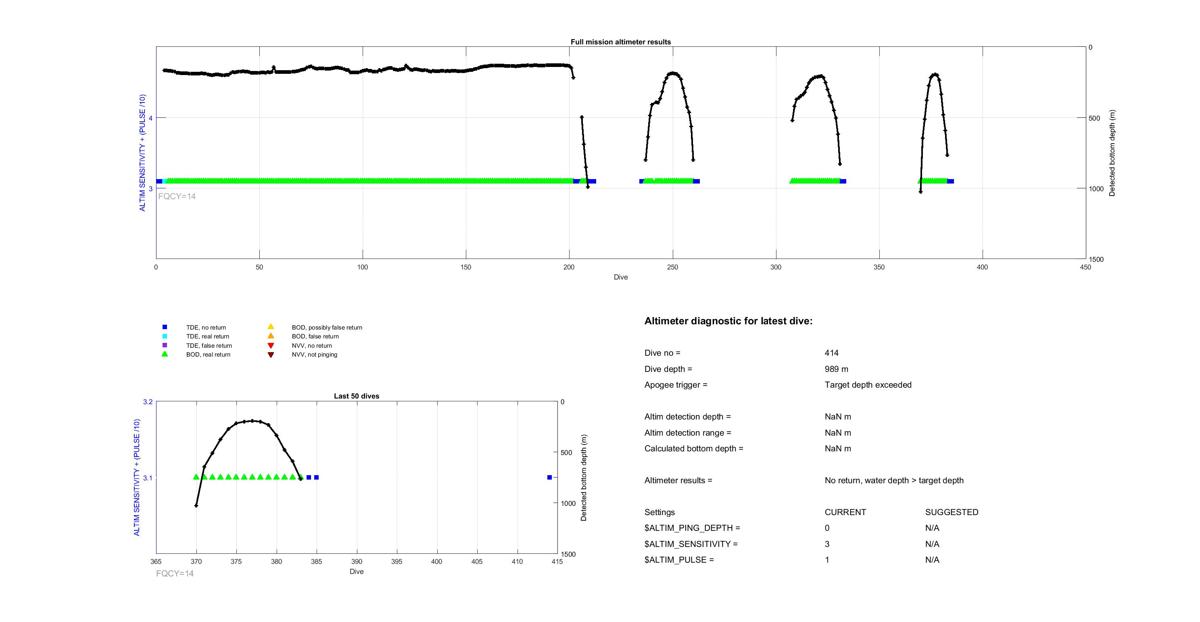Click the 'Dive' x-axis label of the full mission plot

coord(621,277)
